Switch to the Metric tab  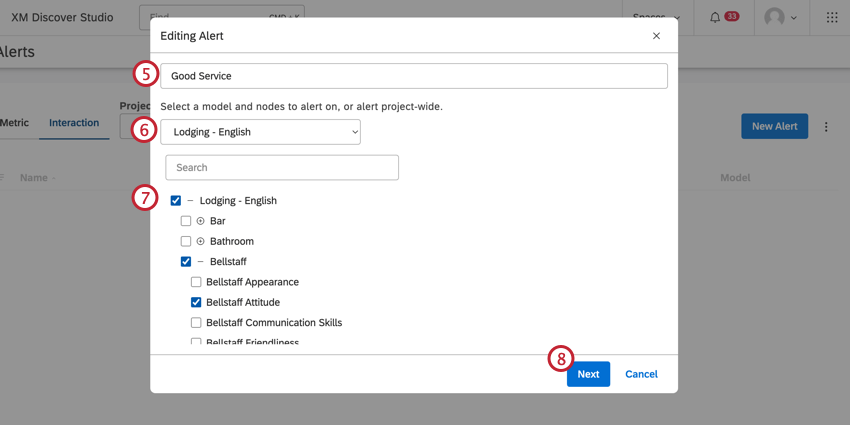(x=14, y=123)
